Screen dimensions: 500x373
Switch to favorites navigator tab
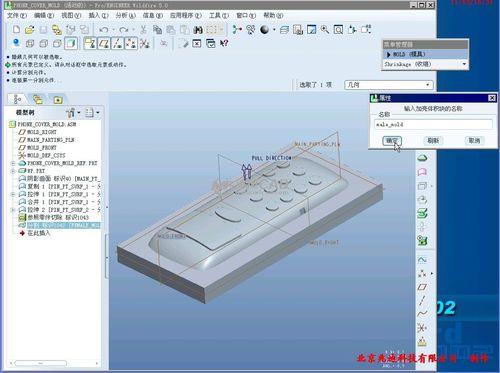58,99
